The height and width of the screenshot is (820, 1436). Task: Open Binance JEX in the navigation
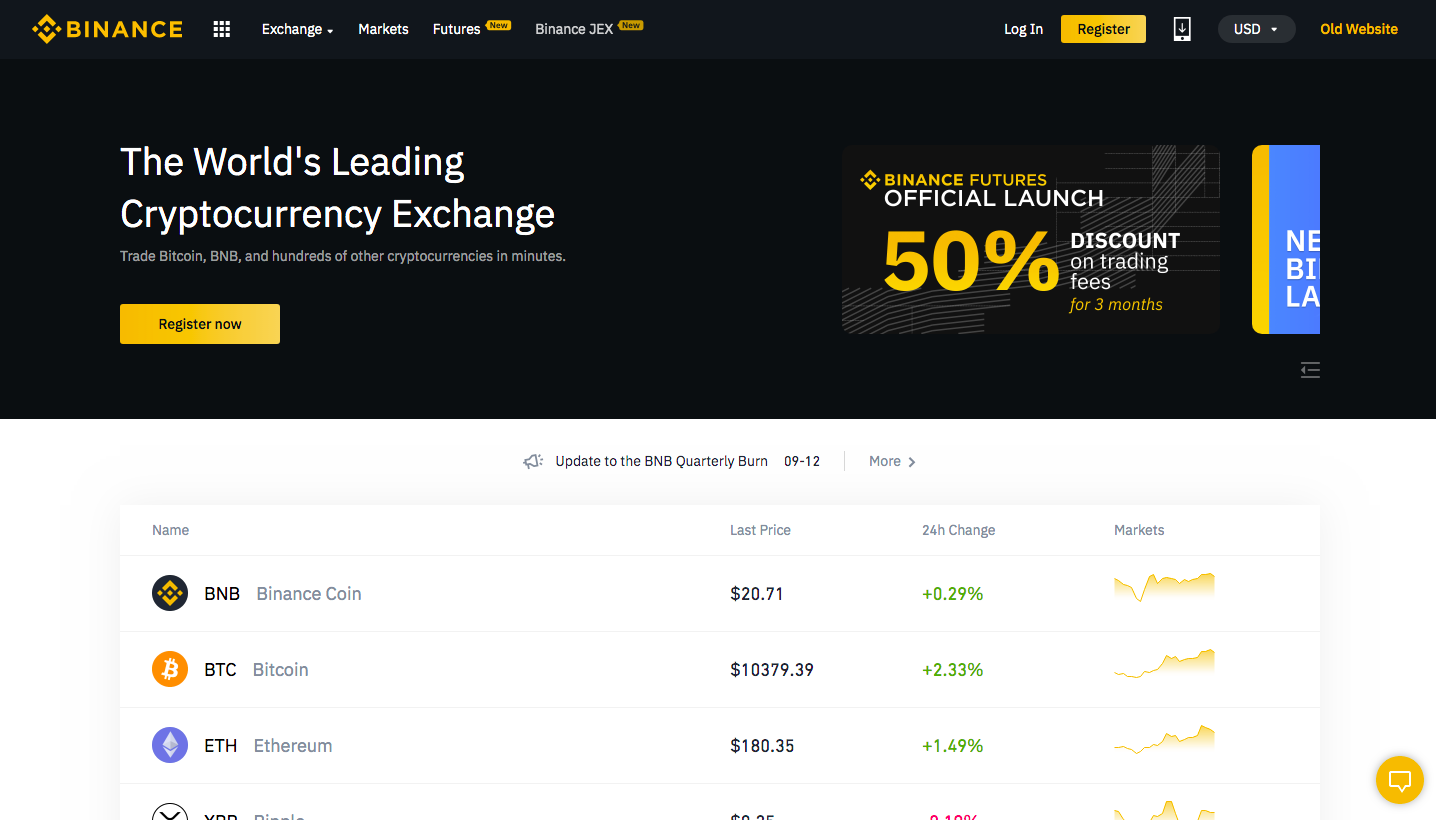[574, 29]
